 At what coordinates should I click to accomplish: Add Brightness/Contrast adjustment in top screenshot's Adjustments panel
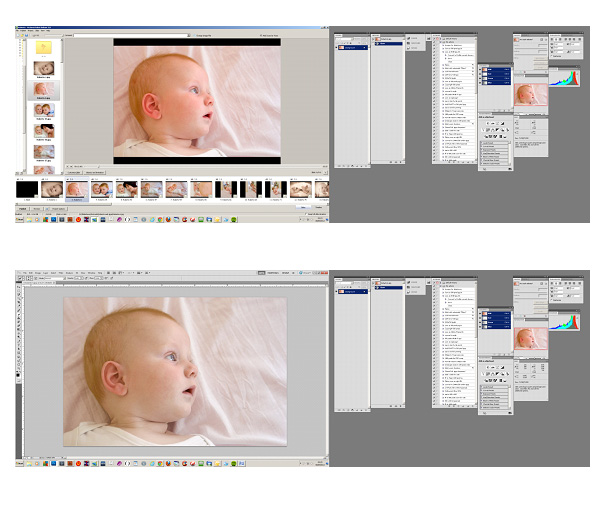pyautogui.click(x=488, y=123)
